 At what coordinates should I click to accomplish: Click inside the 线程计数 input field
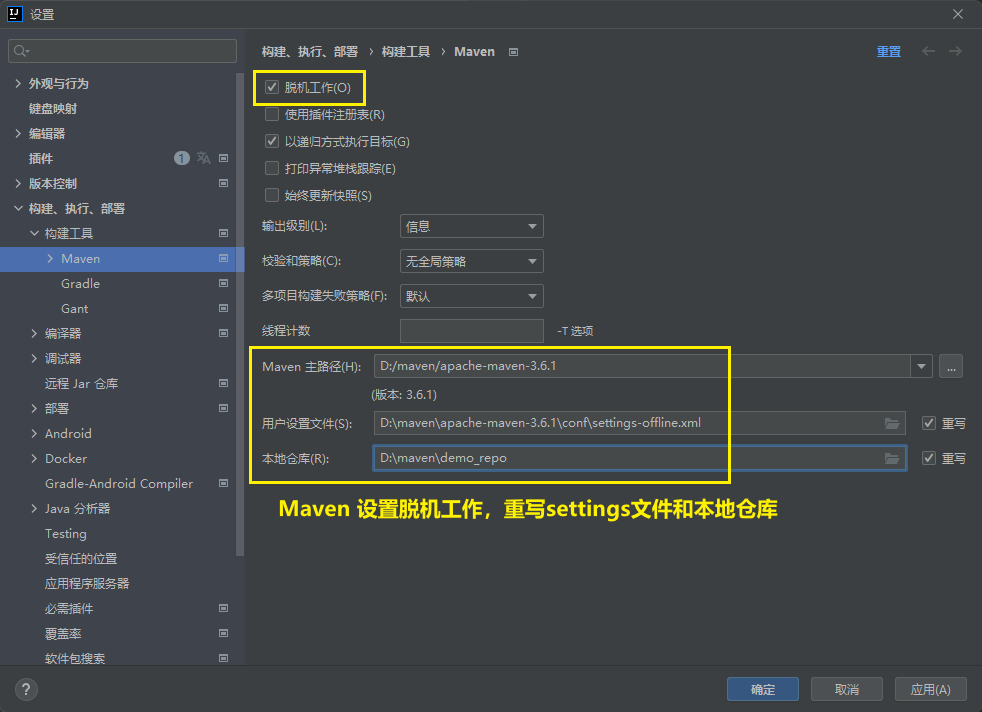point(471,330)
